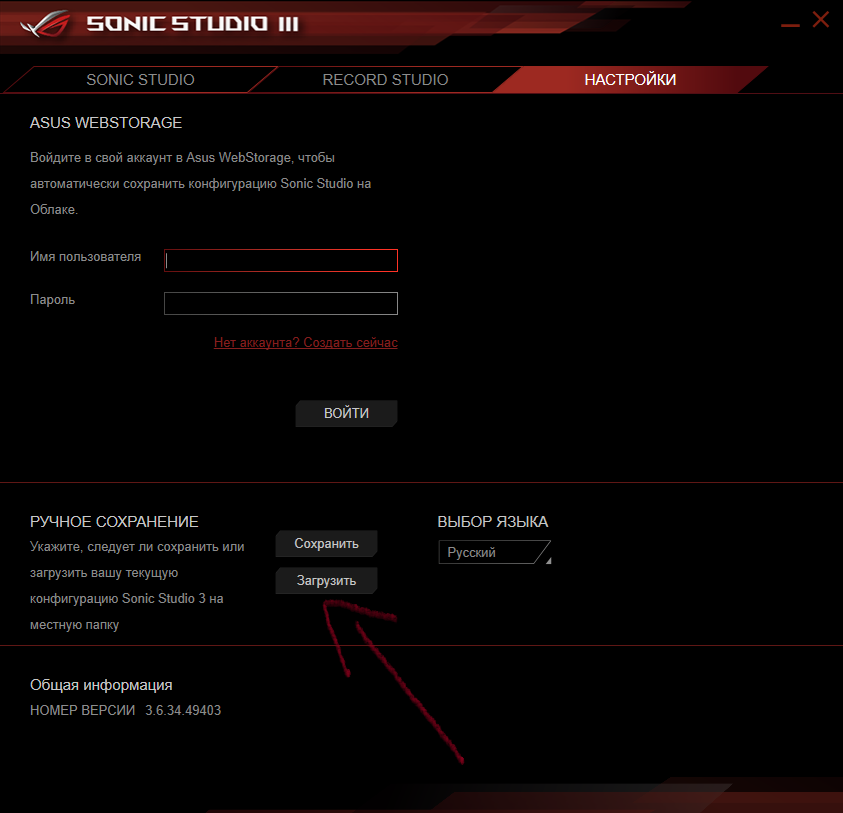The image size is (843, 813).
Task: Click the ВЫБОР ЯЗЫКА label
Action: pos(492,522)
